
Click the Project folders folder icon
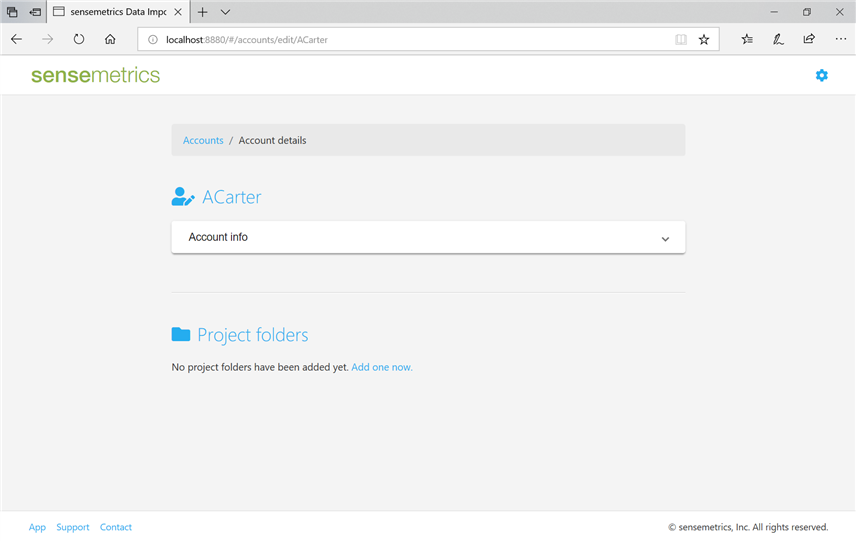pos(181,335)
